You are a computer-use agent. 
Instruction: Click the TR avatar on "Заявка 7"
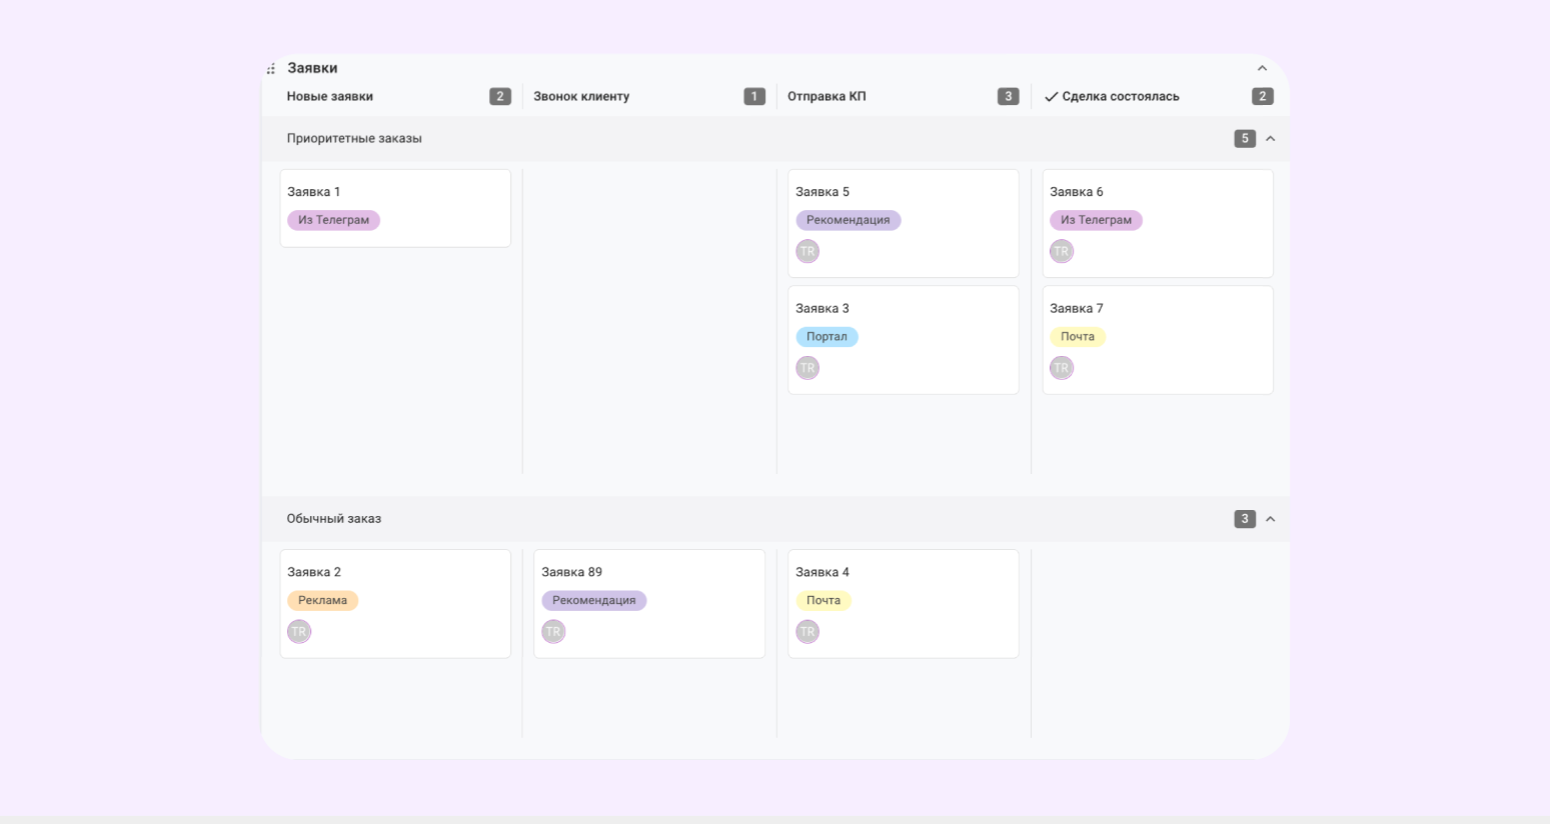point(1061,367)
